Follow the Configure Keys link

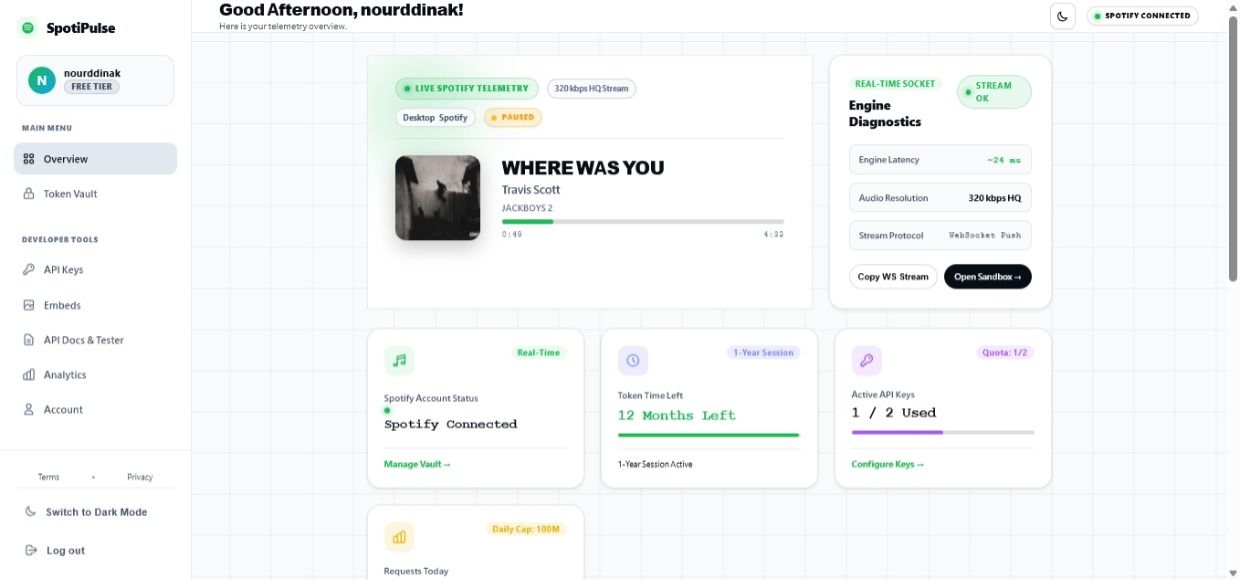point(888,464)
